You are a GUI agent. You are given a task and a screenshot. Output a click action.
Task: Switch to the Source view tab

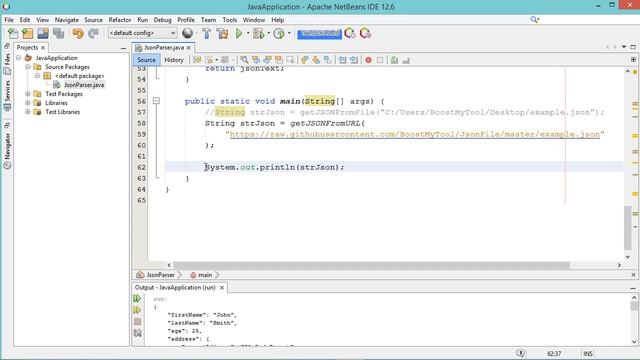pos(146,60)
